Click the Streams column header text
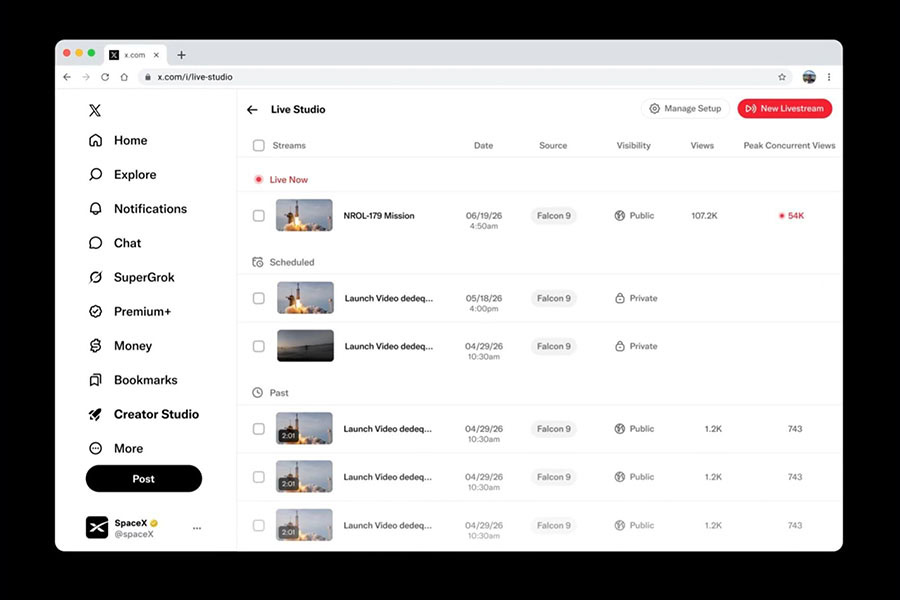 point(289,146)
